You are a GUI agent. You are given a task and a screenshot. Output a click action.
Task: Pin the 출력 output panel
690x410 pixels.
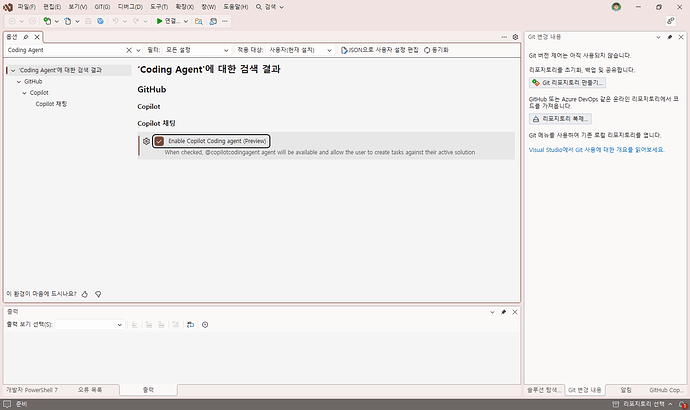point(503,312)
